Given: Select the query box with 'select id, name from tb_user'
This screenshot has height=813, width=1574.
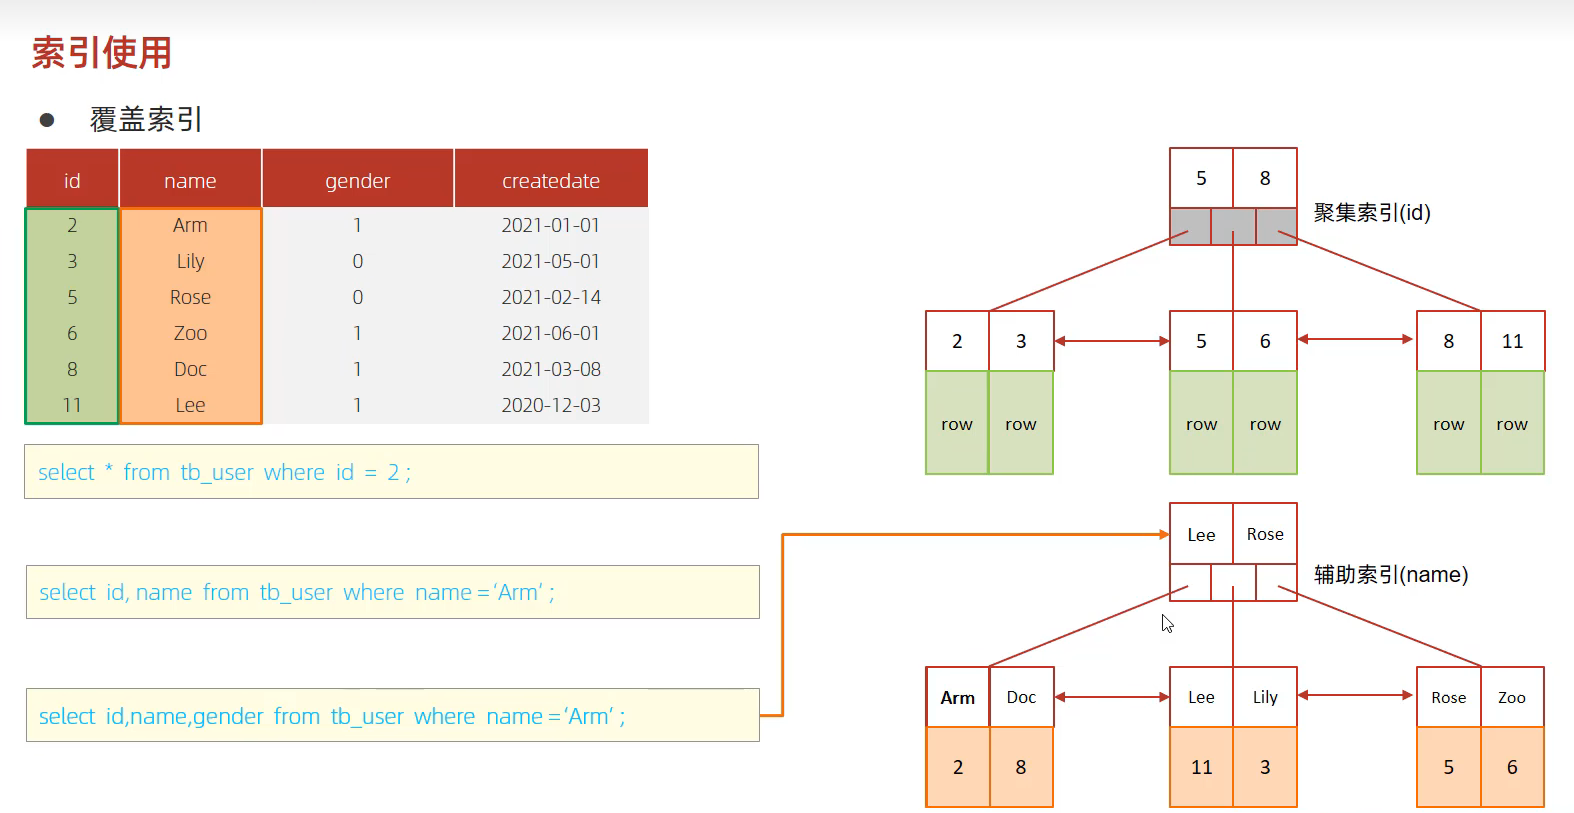Looking at the screenshot, I should (392, 592).
